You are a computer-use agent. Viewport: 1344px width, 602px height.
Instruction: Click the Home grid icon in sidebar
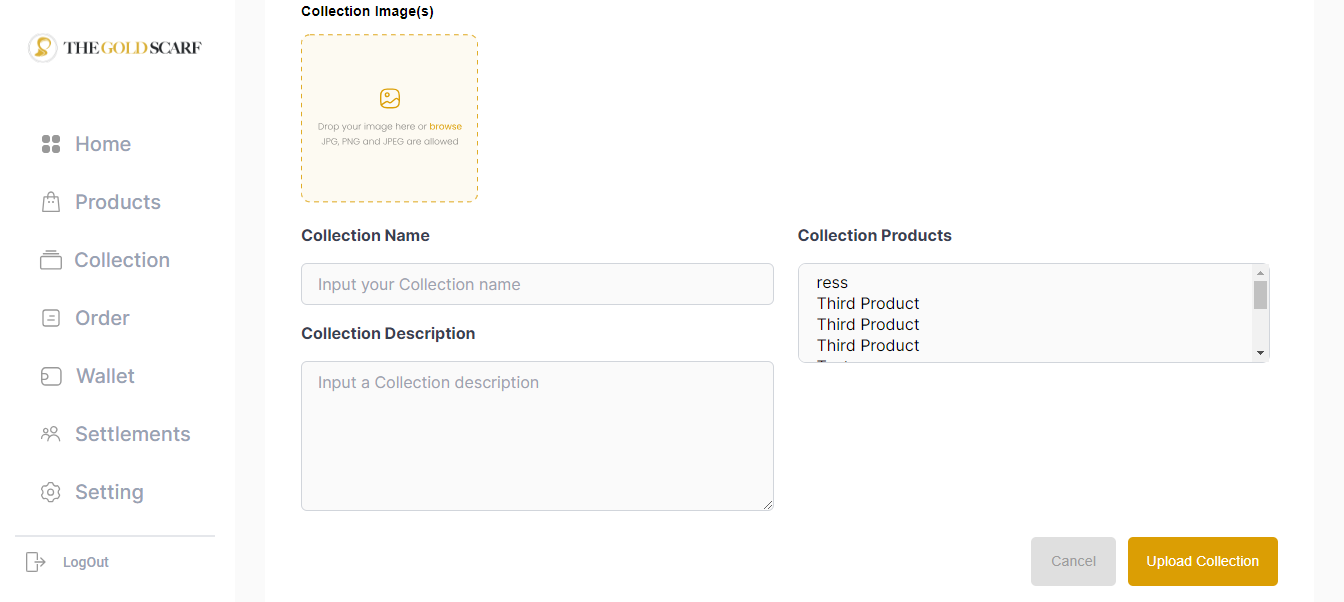point(51,144)
